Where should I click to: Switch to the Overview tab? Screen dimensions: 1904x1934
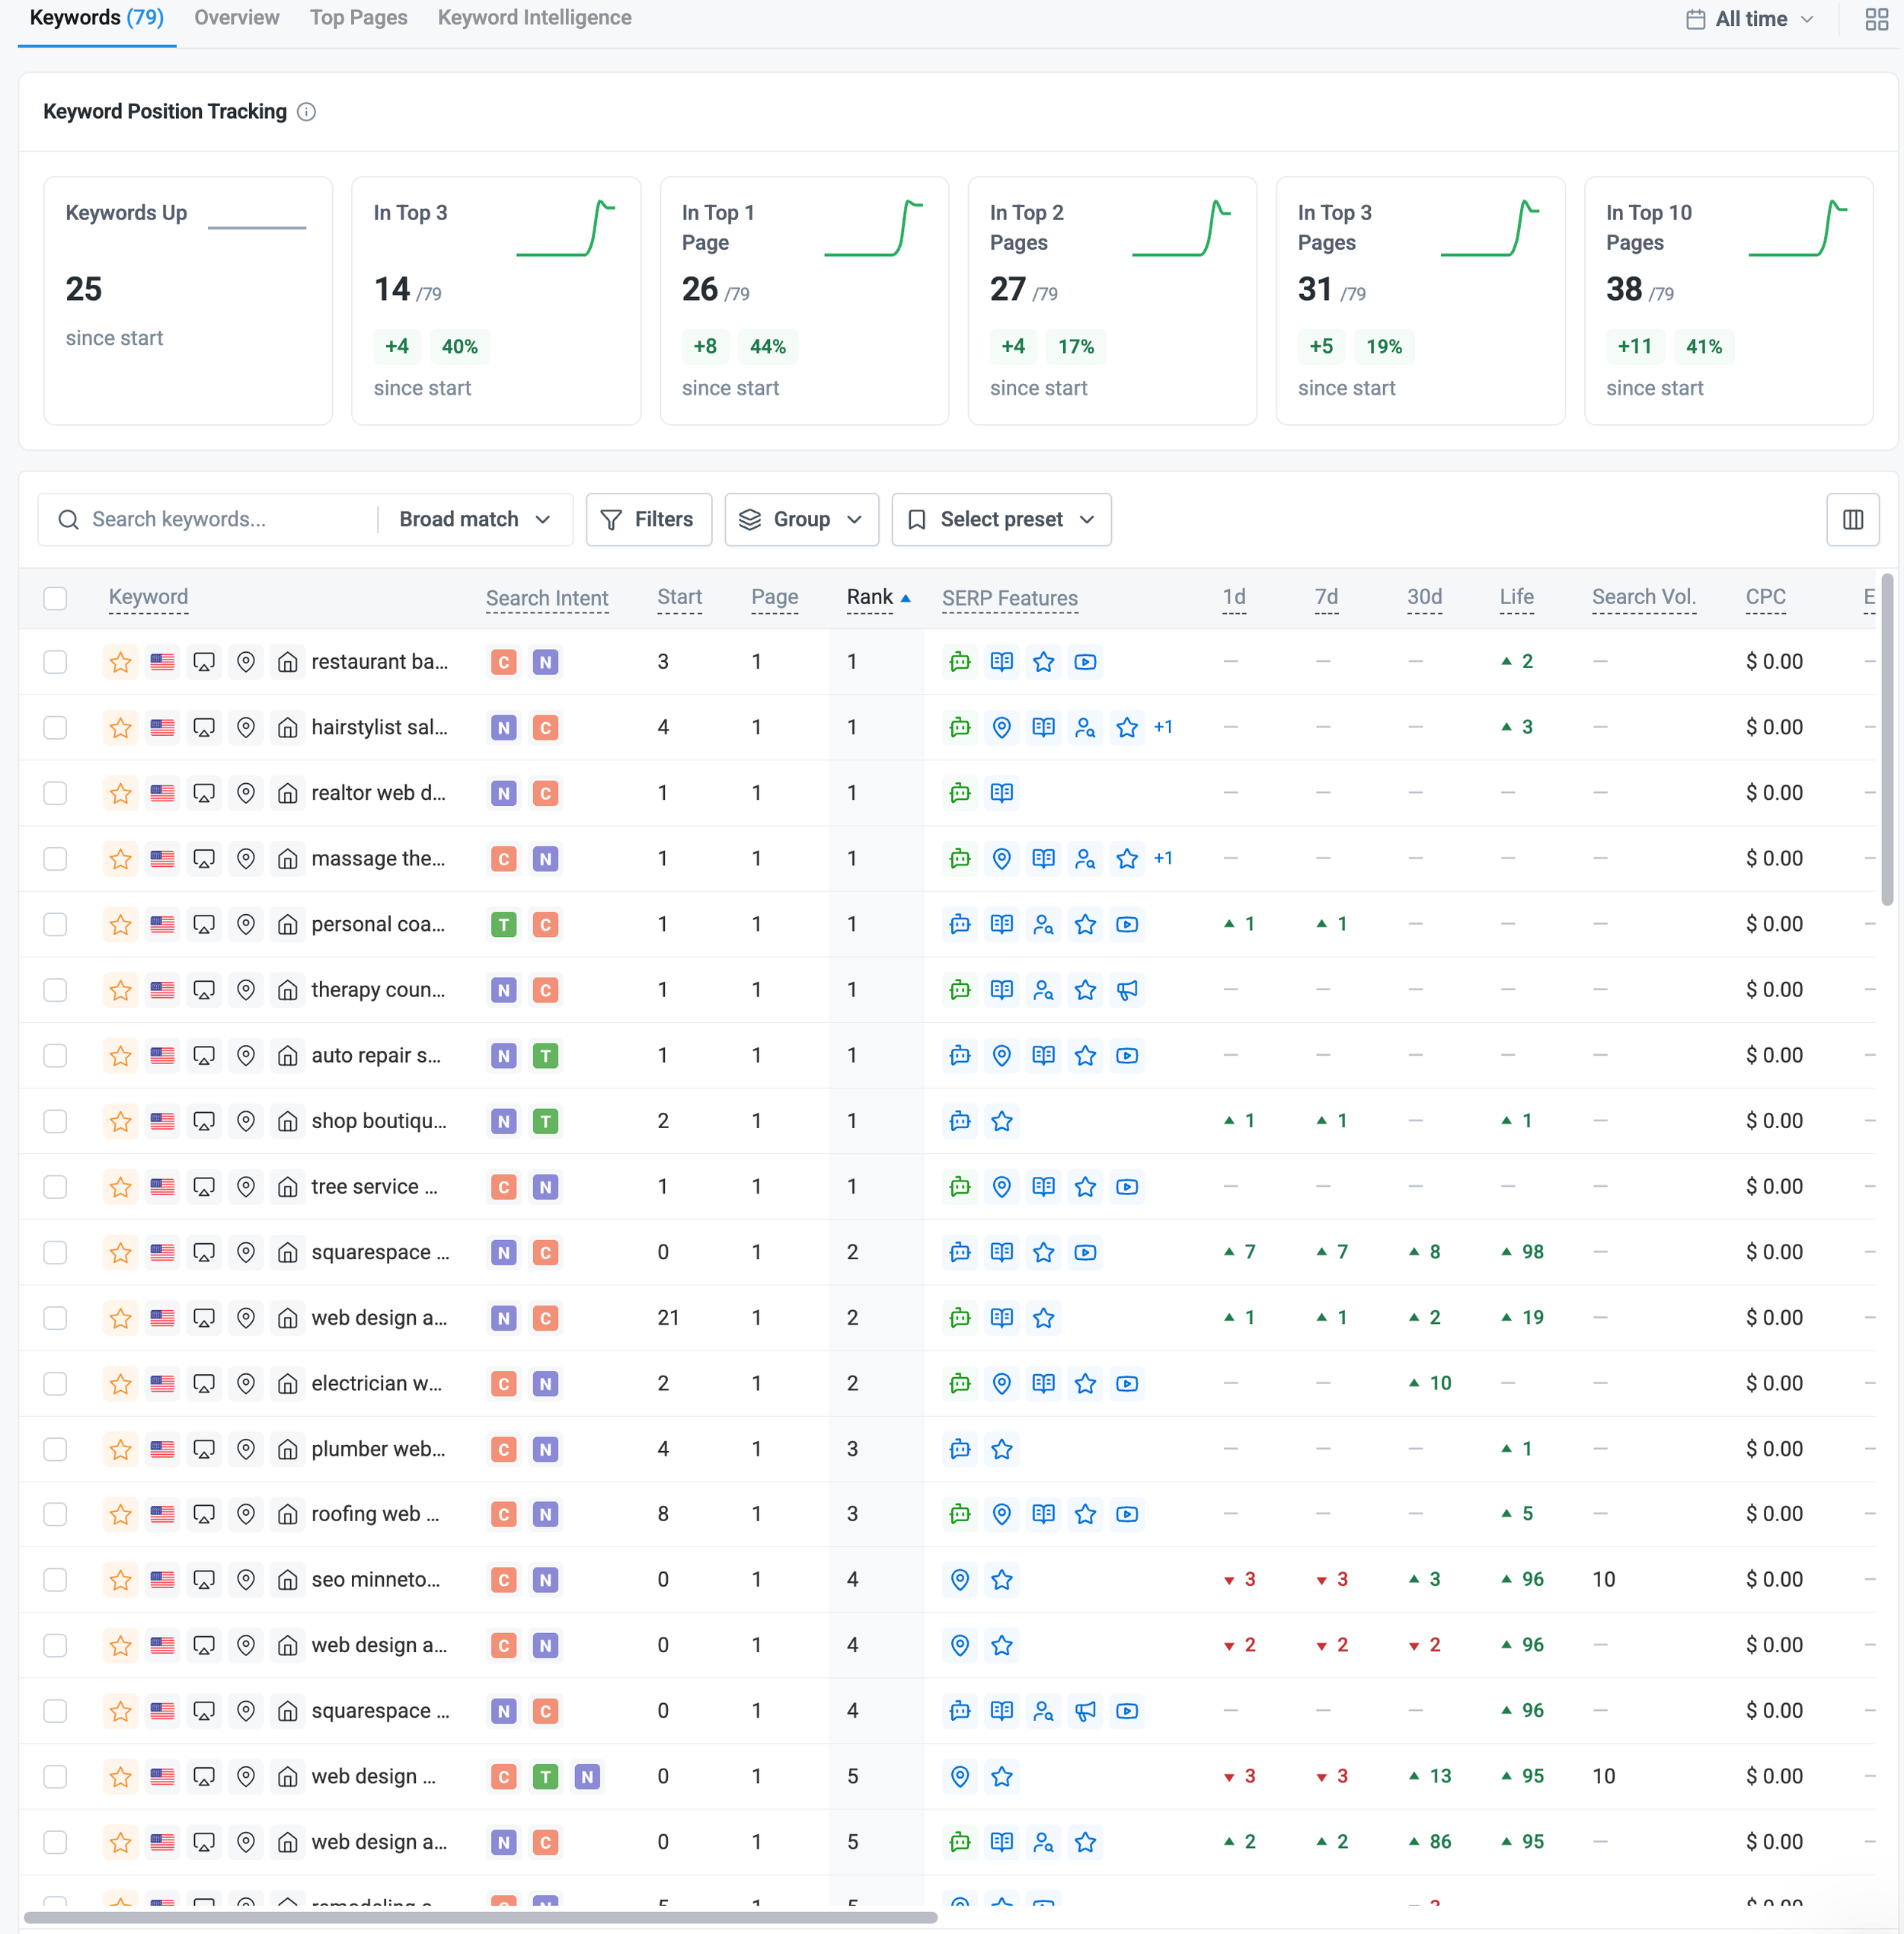pyautogui.click(x=237, y=18)
